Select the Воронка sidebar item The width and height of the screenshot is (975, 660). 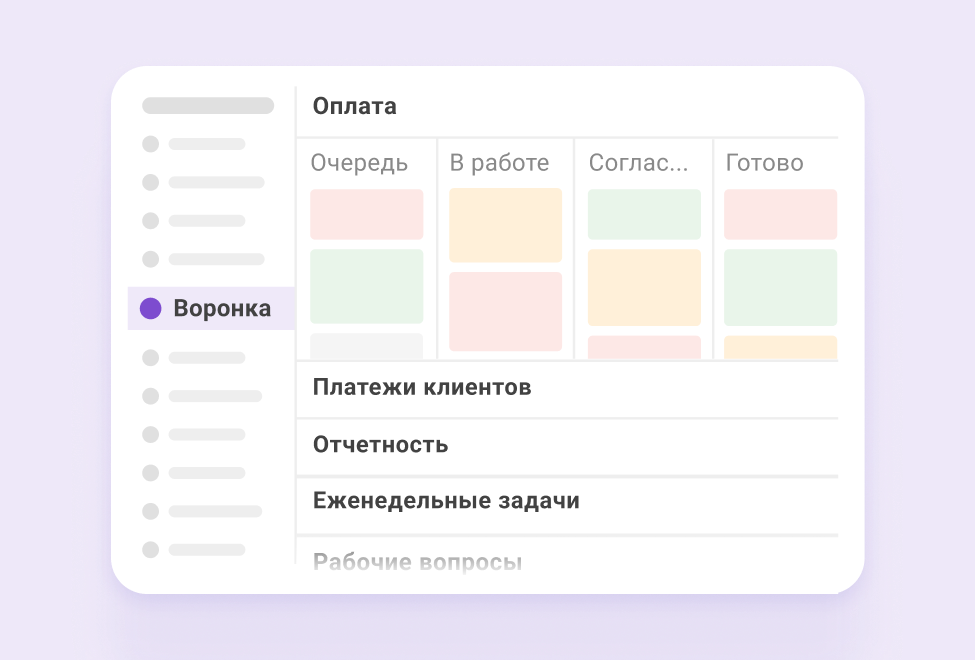pos(211,308)
